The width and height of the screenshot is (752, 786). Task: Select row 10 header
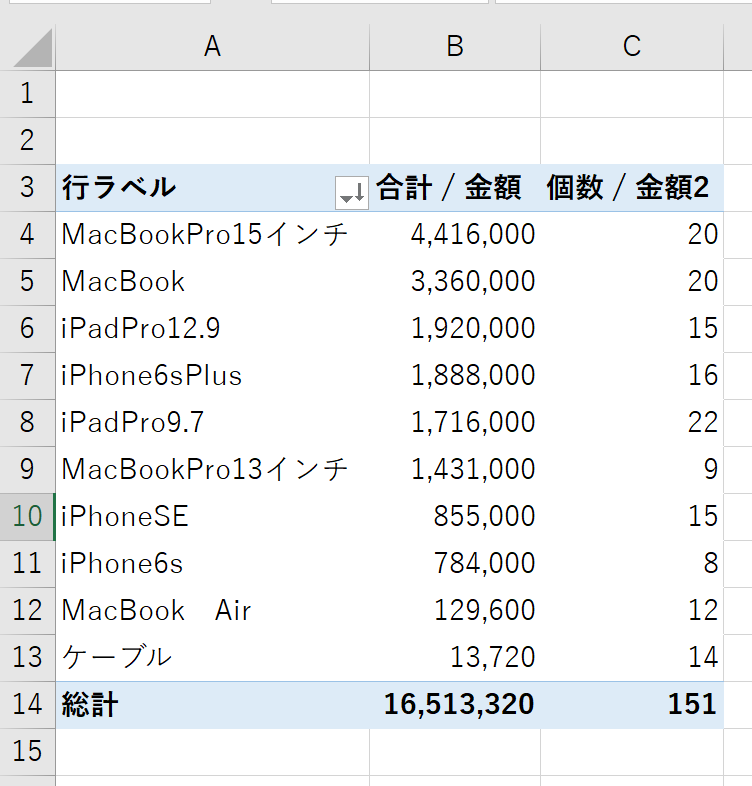[x=27, y=517]
